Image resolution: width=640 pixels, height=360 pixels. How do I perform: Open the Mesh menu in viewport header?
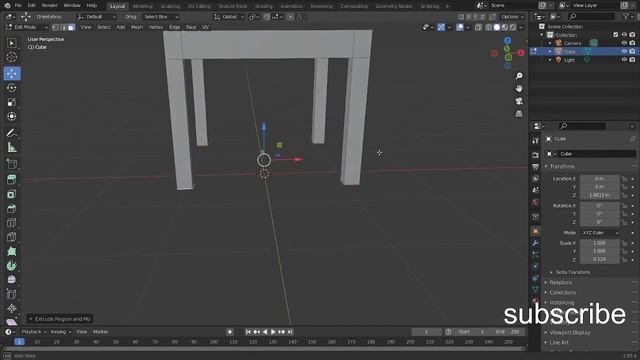137,27
